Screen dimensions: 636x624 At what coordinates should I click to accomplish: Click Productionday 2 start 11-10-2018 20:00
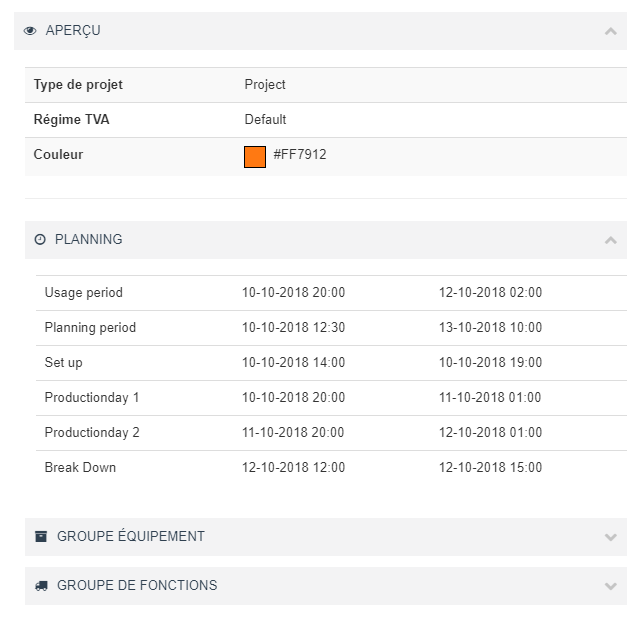[x=293, y=432]
